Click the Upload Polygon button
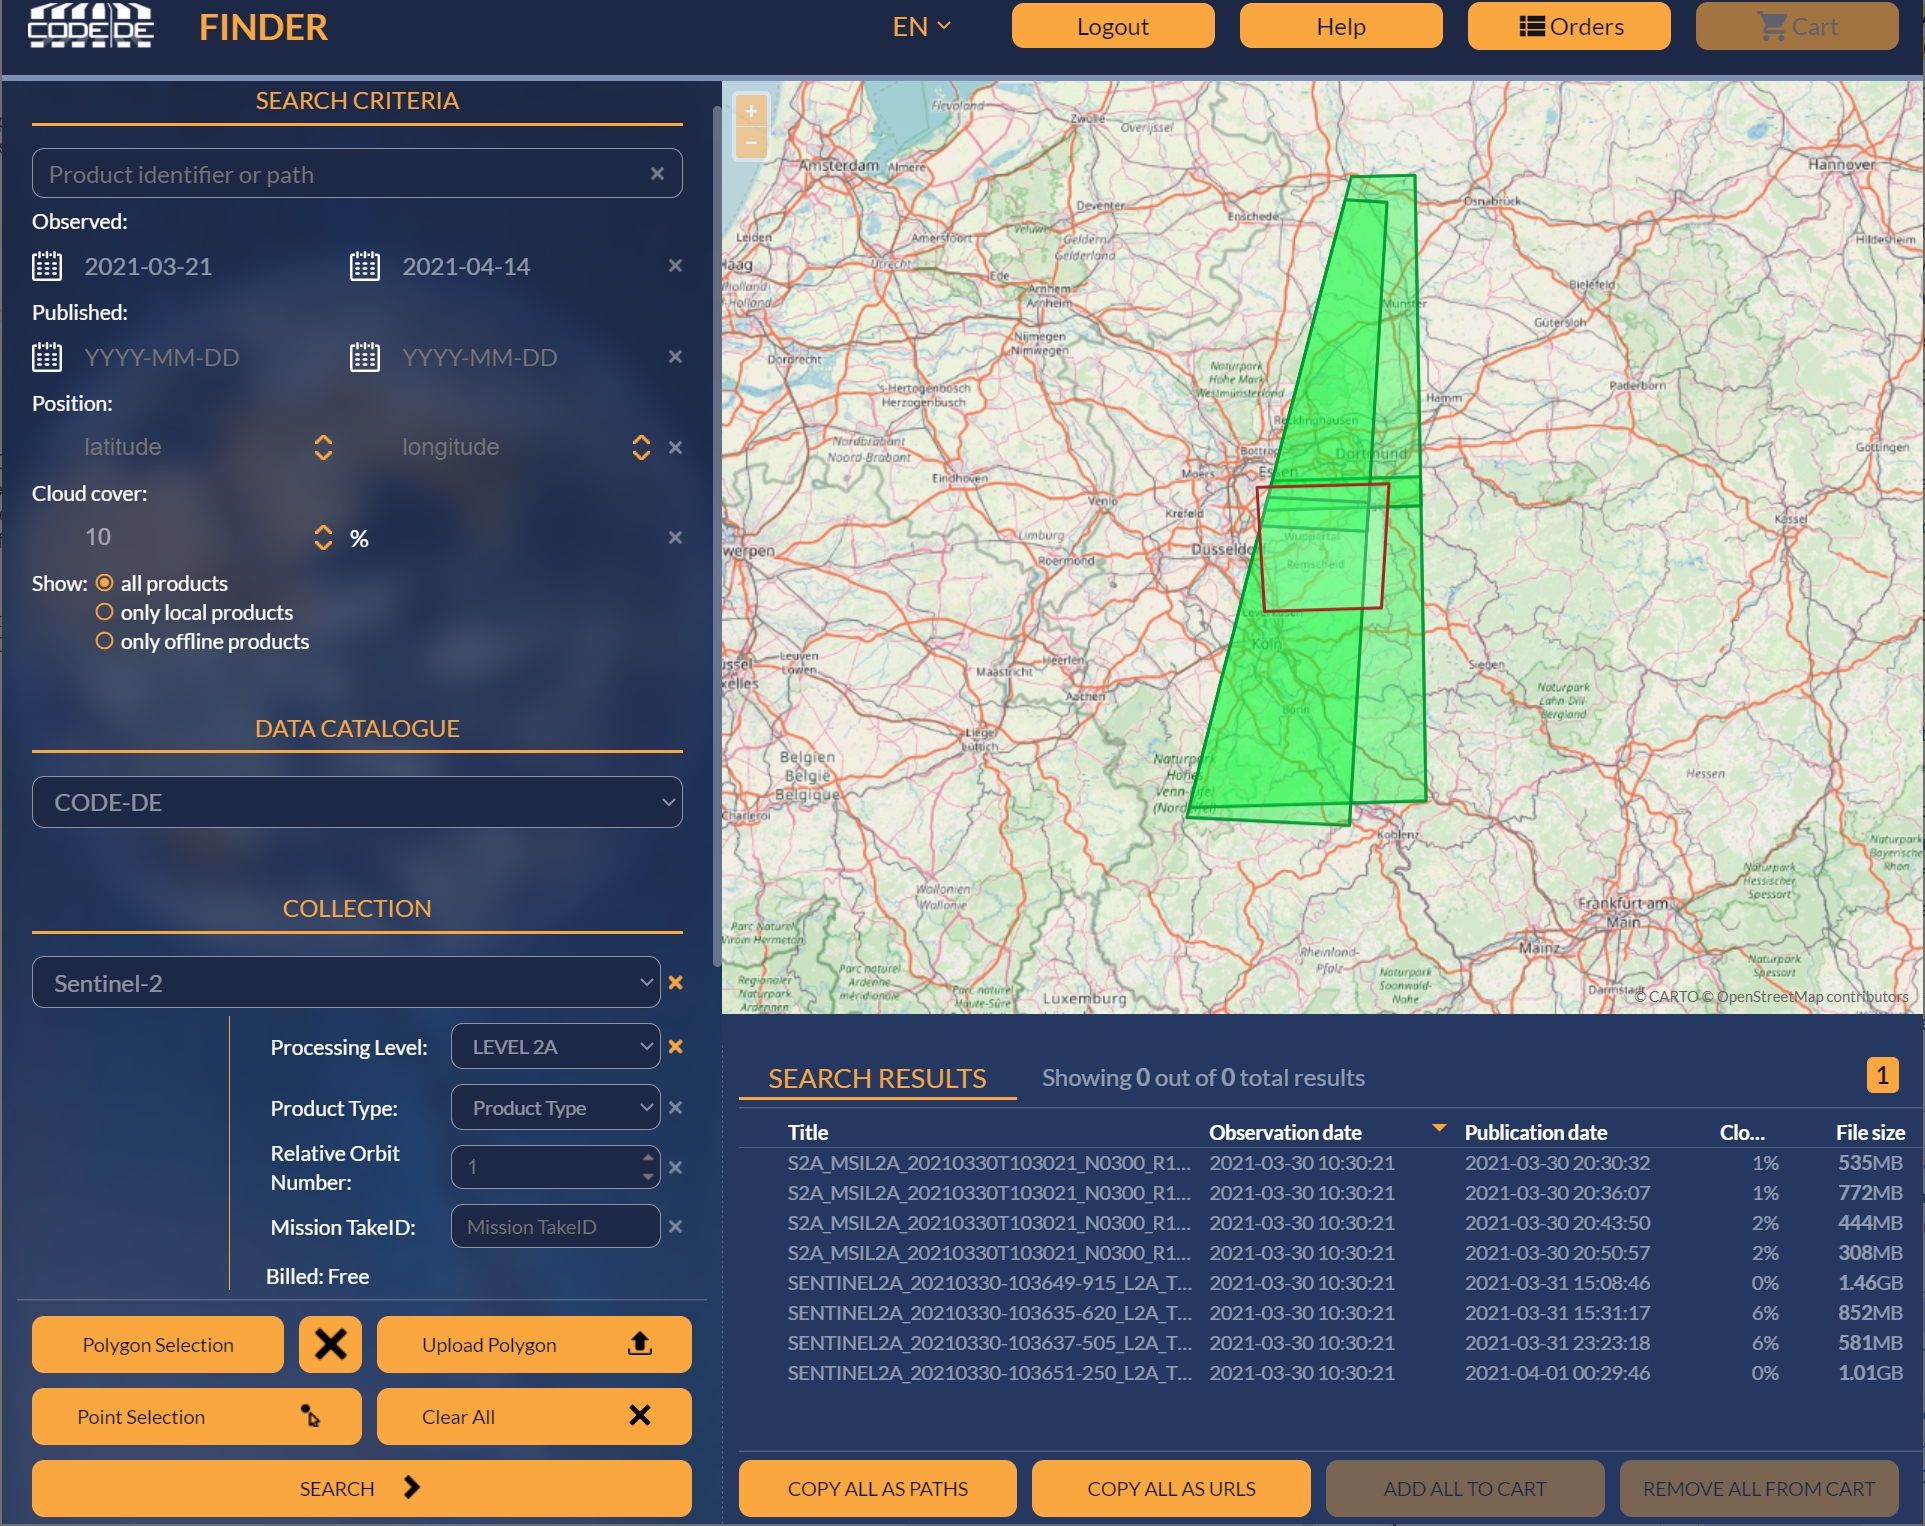 [534, 1345]
